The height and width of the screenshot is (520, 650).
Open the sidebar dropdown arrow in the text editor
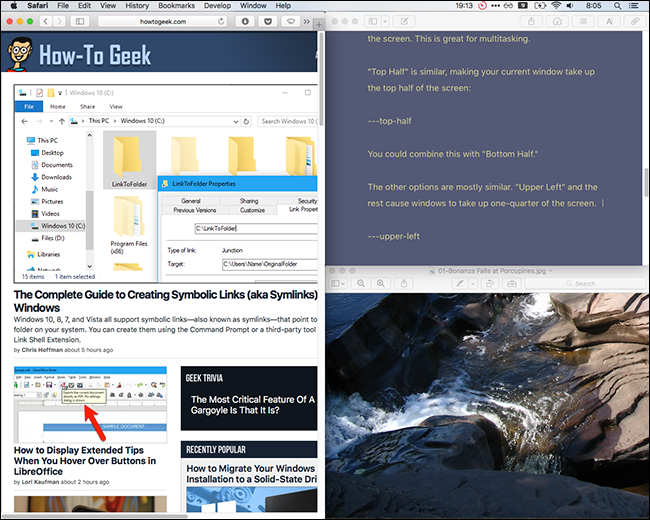coord(385,21)
